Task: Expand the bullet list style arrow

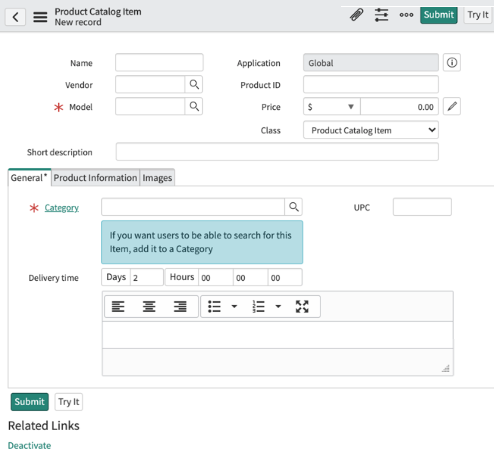Action: tap(234, 306)
